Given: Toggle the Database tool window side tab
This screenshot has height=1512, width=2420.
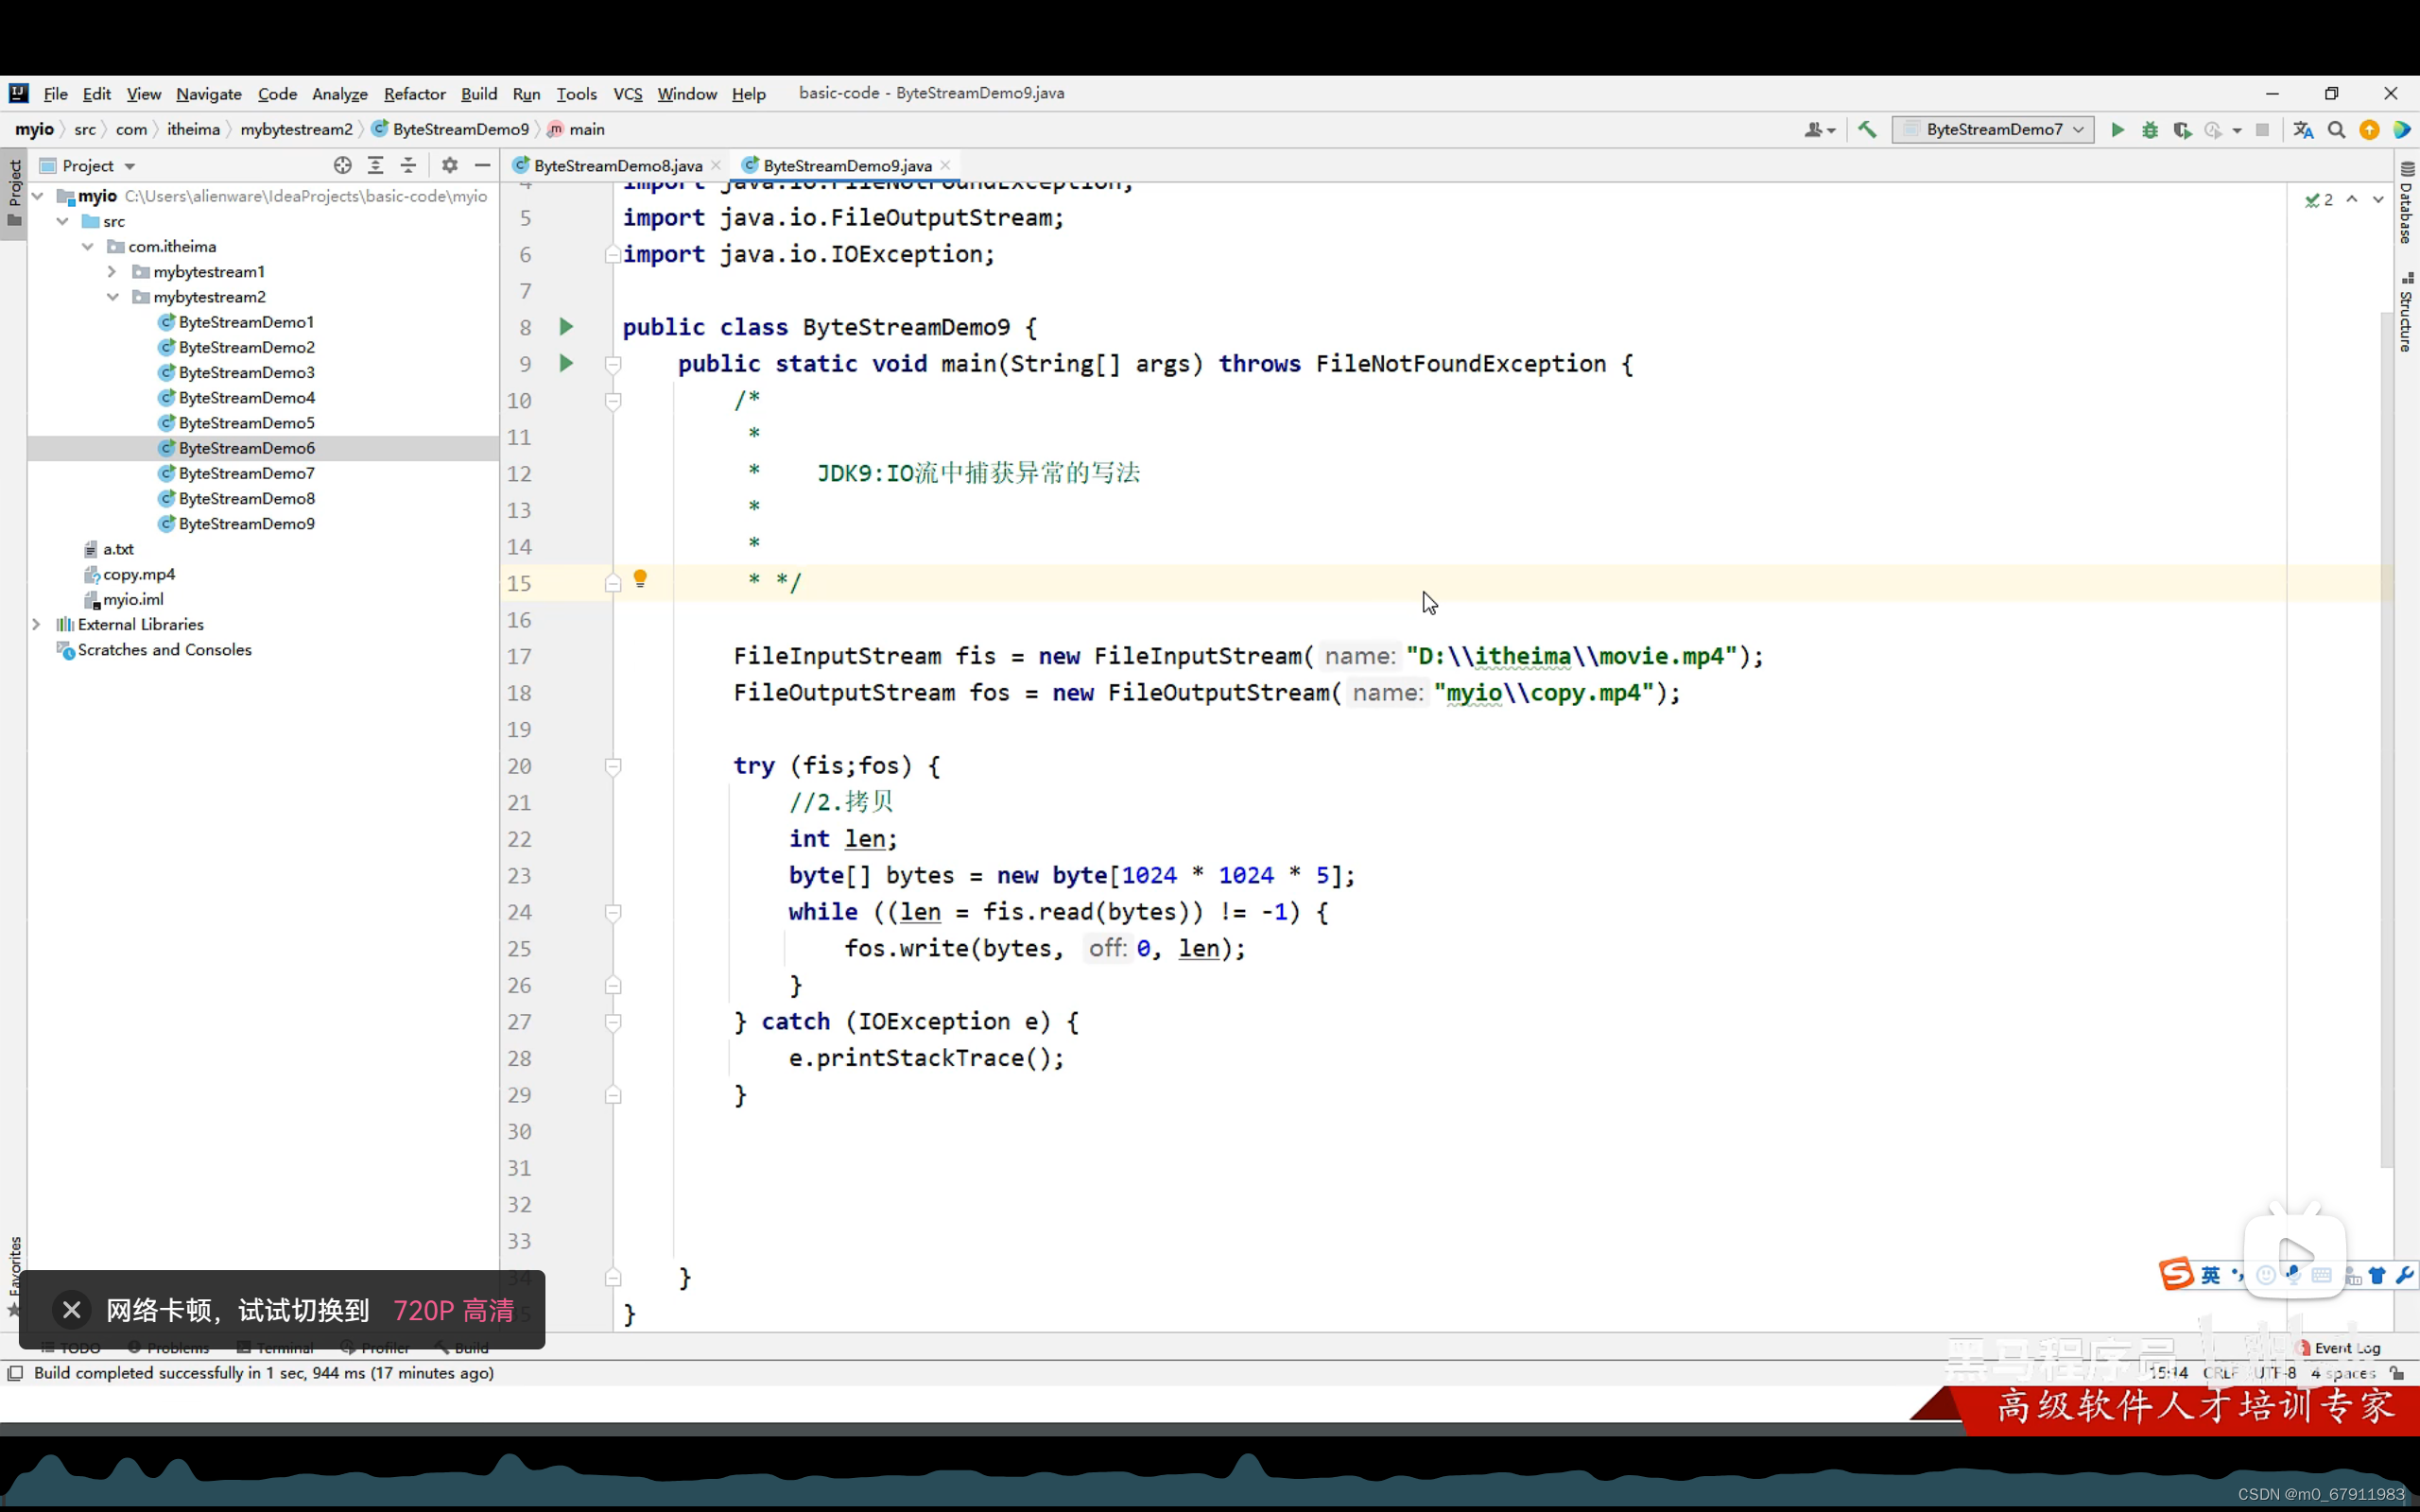Looking at the screenshot, I should [2406, 203].
